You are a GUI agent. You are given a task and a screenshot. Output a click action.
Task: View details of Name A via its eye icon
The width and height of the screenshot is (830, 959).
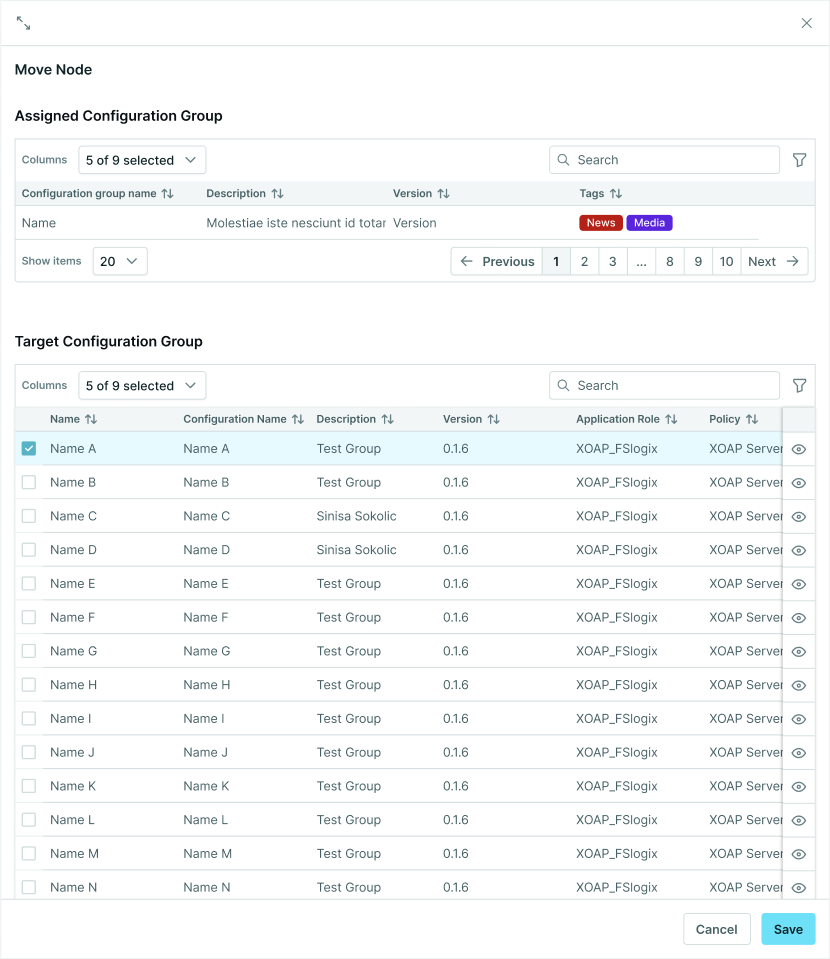[797, 450]
